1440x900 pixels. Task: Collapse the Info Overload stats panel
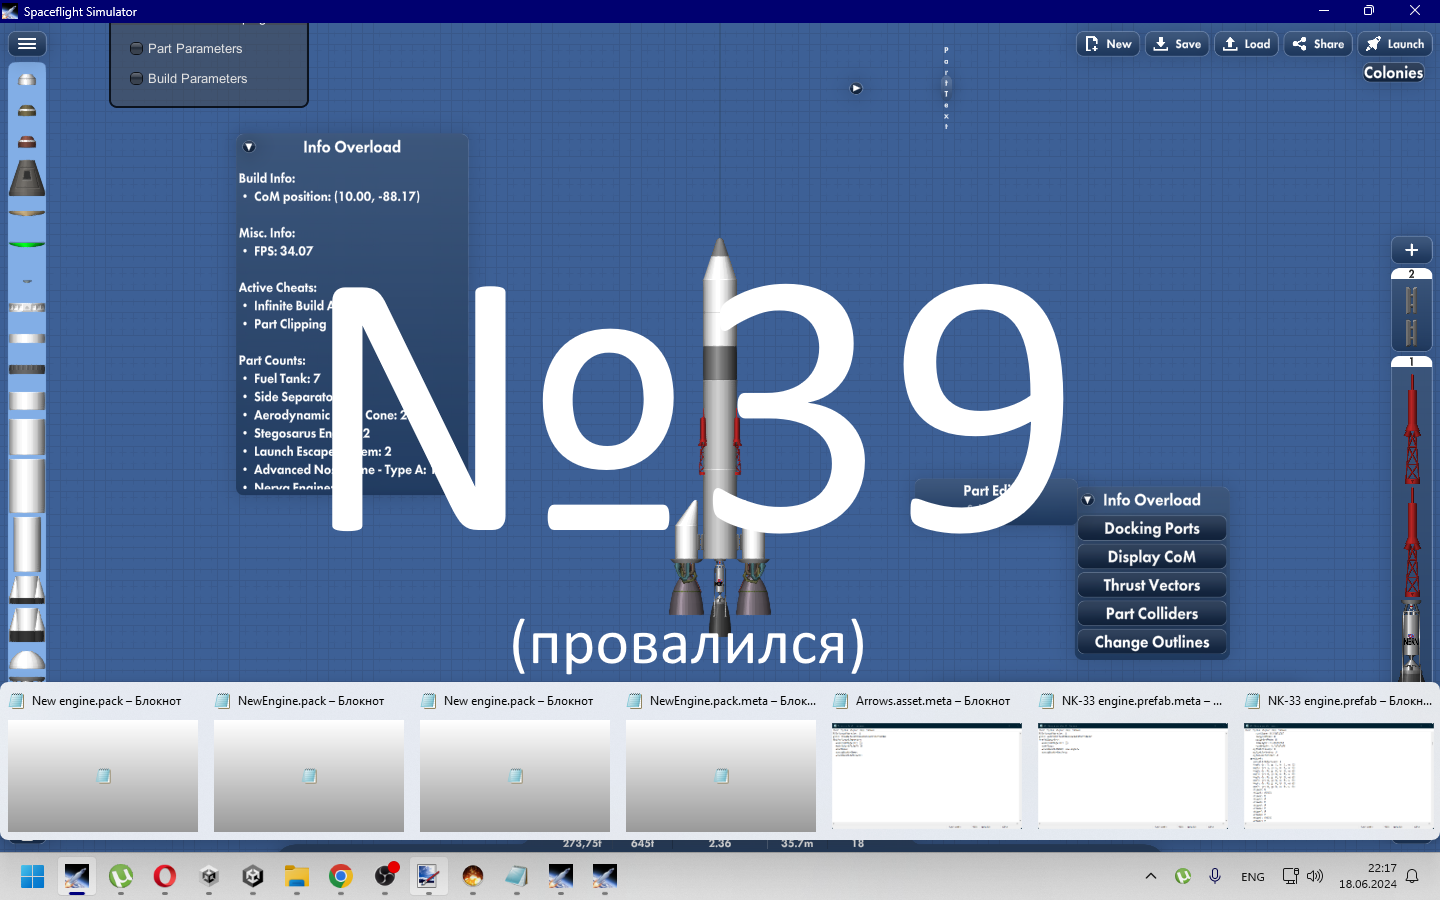pos(249,147)
